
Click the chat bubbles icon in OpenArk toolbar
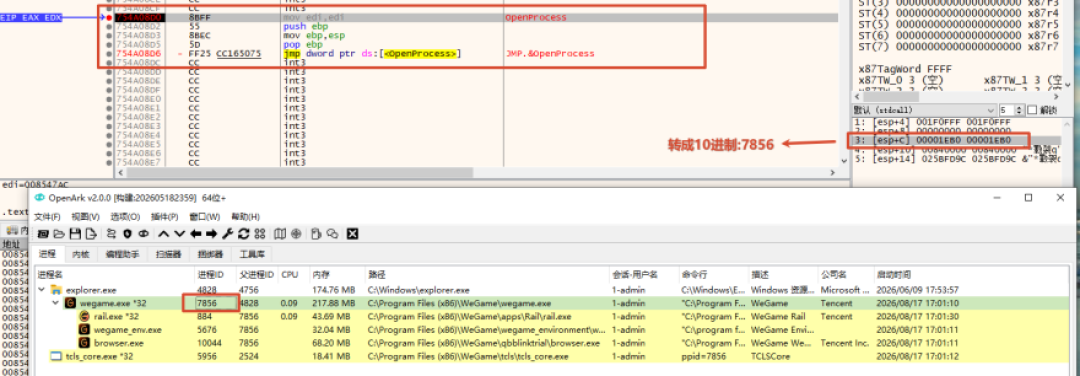coord(333,233)
